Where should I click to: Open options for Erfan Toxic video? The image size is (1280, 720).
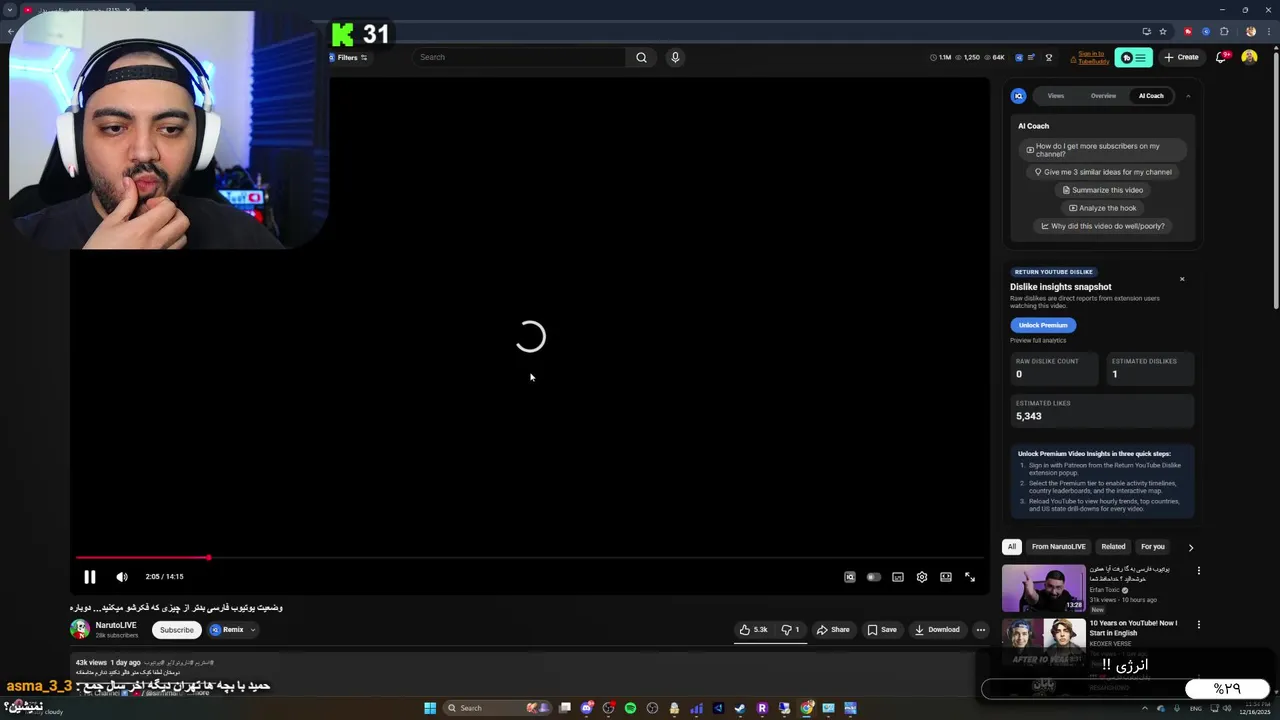[x=1198, y=571]
